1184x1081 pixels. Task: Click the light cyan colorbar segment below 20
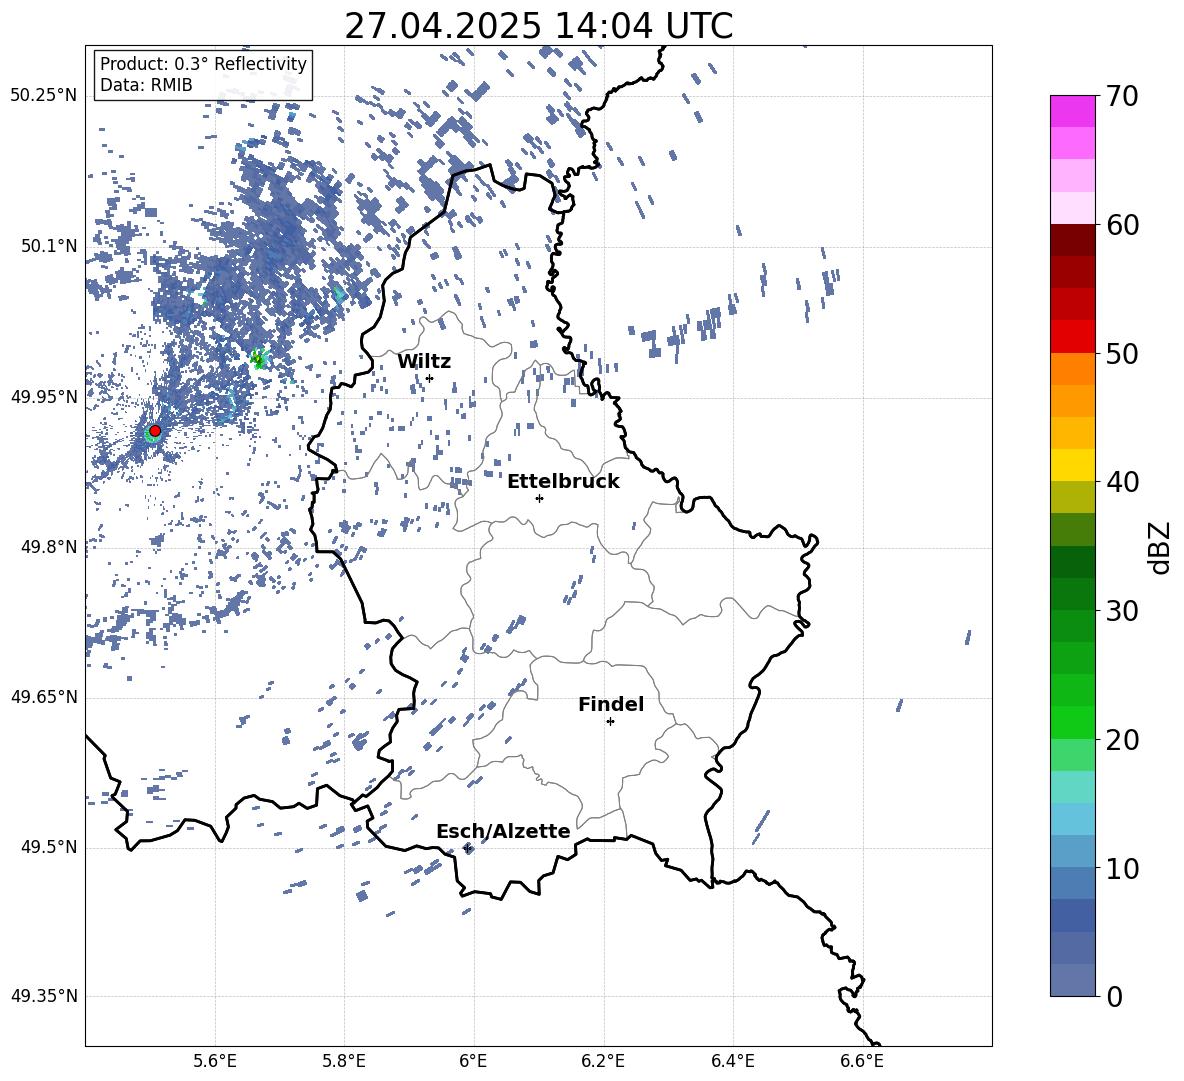click(x=1072, y=787)
